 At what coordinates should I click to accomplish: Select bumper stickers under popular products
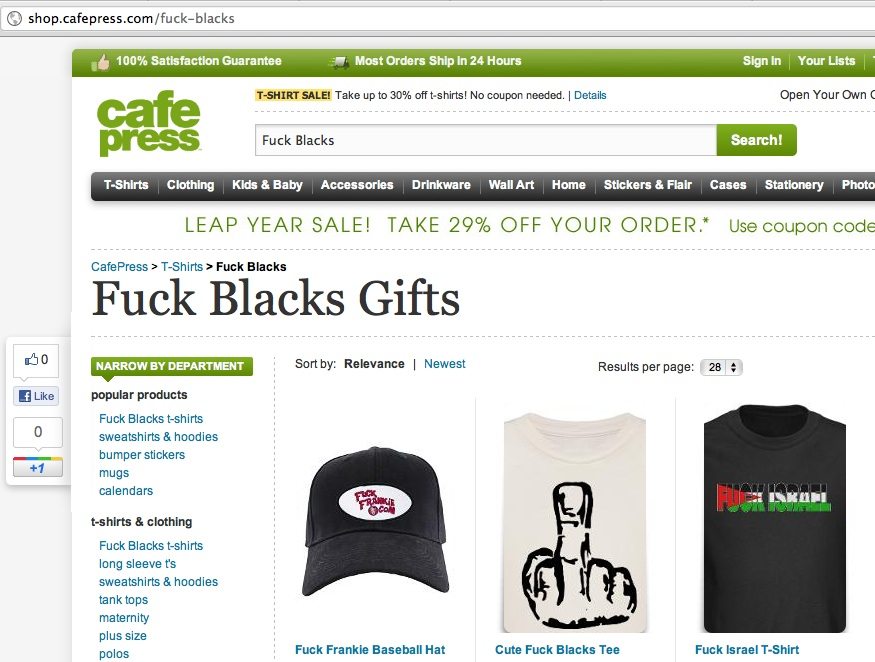142,455
